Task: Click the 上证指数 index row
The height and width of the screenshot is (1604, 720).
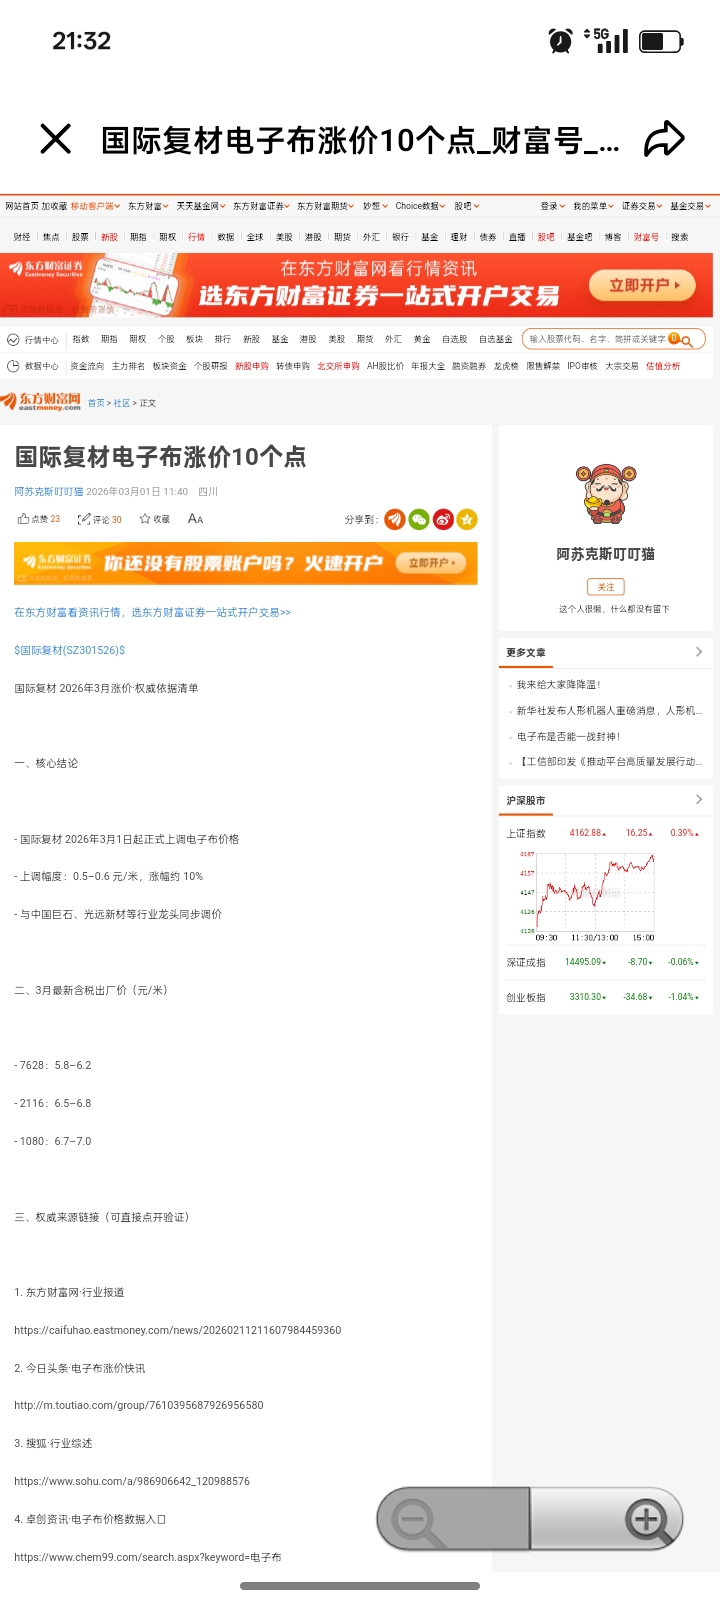Action: point(604,833)
